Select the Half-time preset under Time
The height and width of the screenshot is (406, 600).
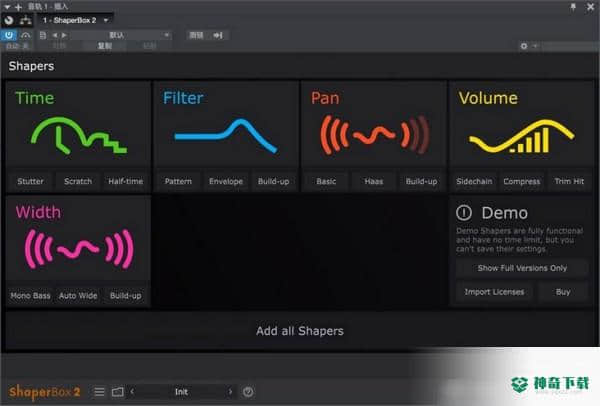point(126,181)
